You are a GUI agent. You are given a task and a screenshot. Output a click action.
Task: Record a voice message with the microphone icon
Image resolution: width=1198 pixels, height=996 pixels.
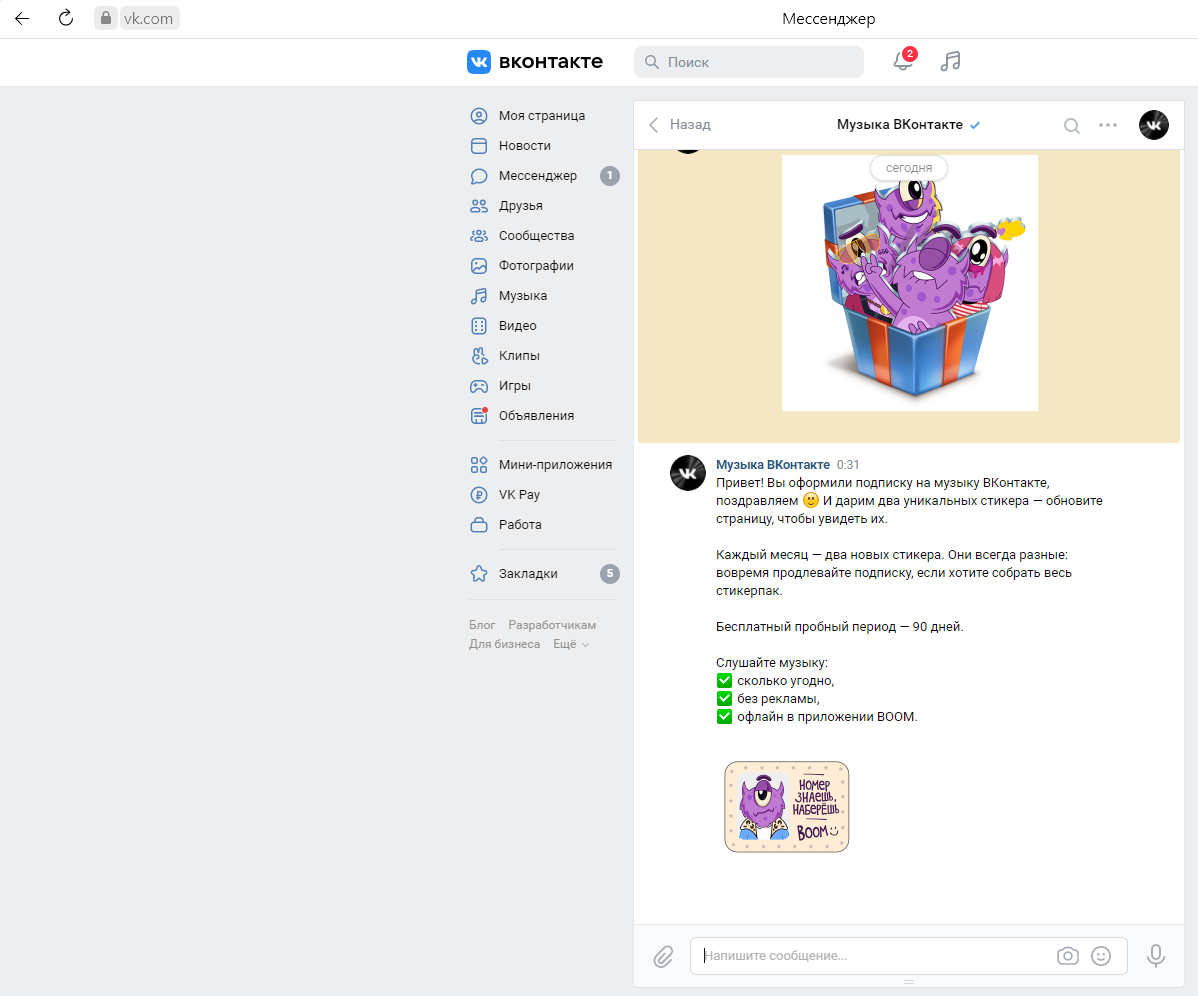pos(1156,956)
